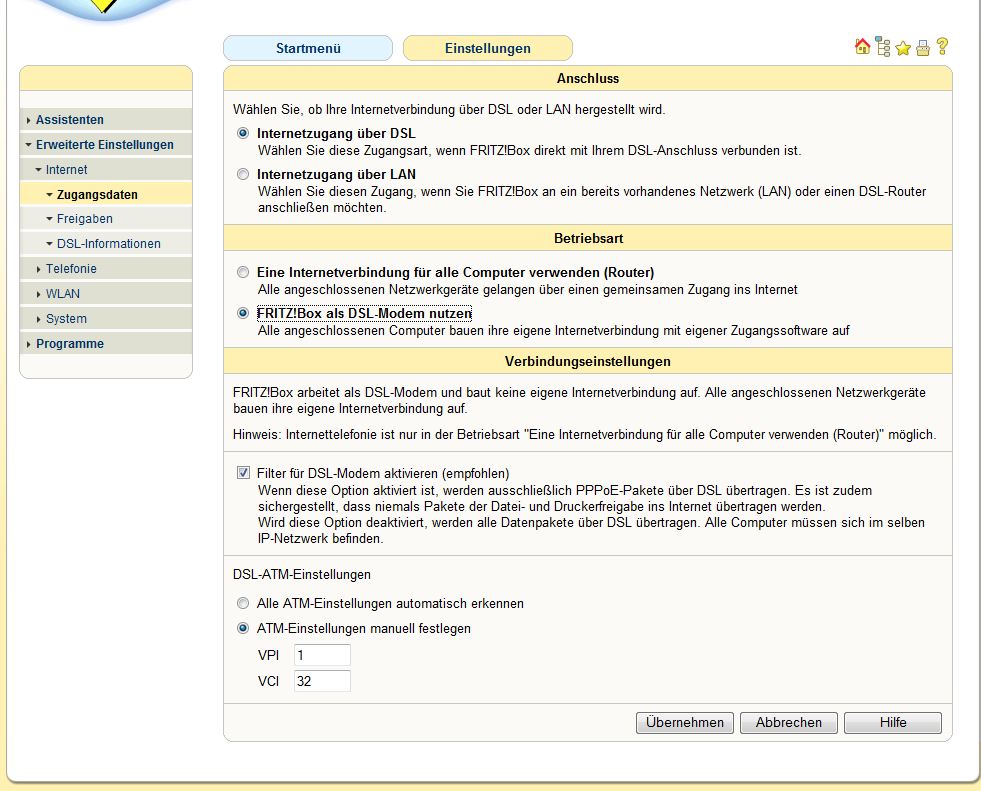Open the Freigaben menu entry

106,219
